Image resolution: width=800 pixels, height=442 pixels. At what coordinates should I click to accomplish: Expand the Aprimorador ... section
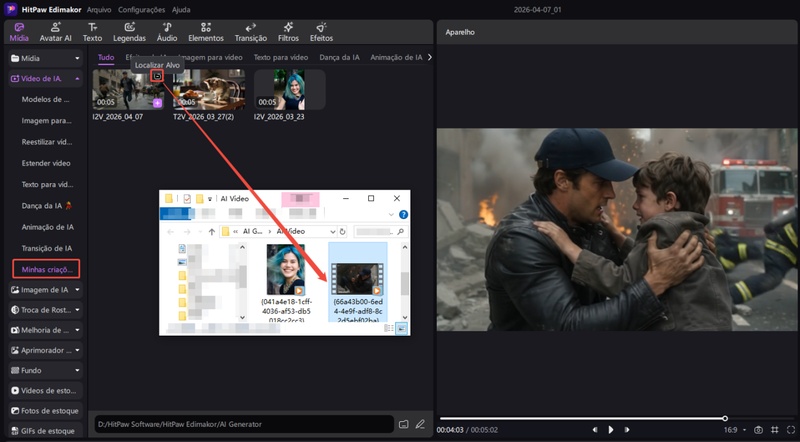click(x=45, y=350)
